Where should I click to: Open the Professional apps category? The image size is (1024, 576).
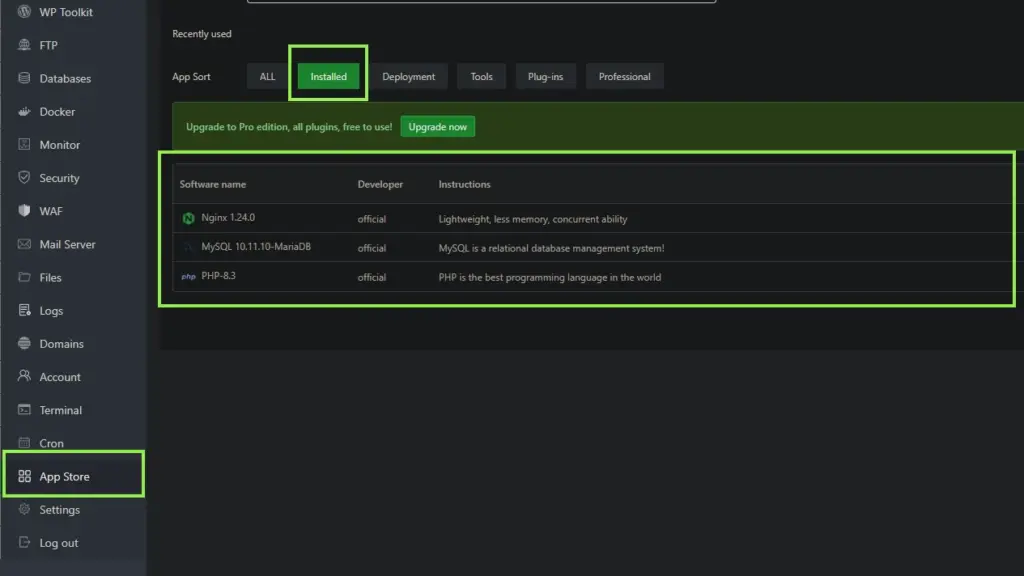pos(624,75)
